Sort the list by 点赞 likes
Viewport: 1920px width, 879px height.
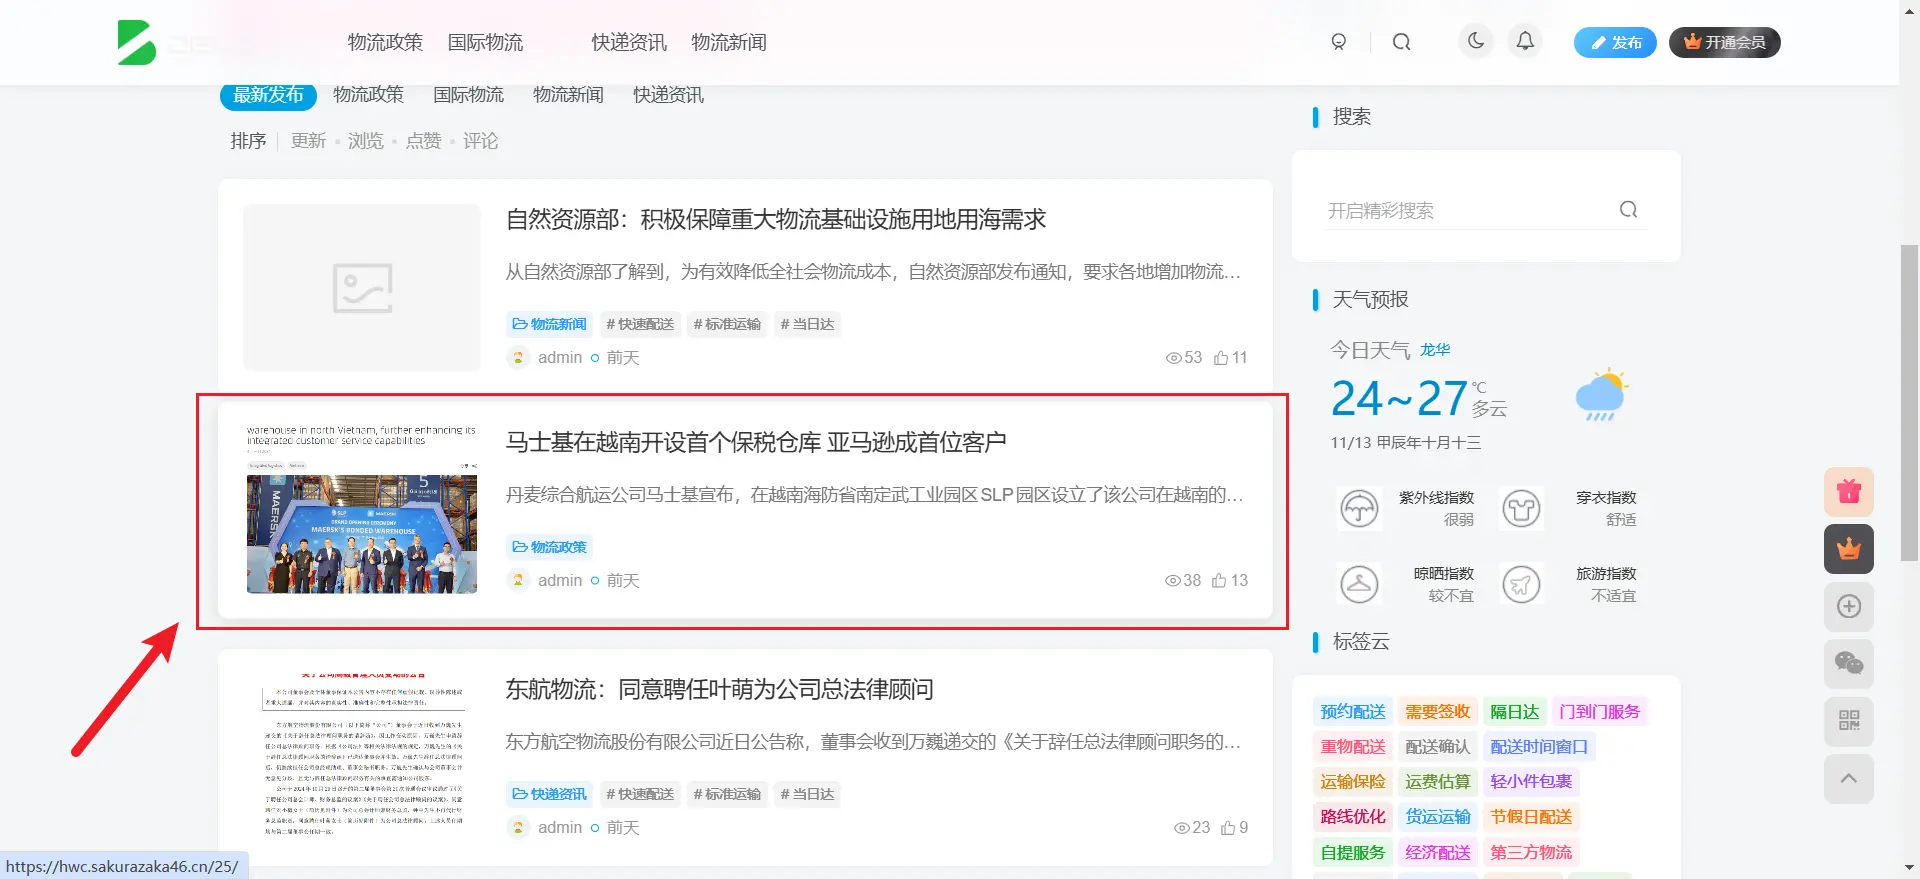point(423,141)
